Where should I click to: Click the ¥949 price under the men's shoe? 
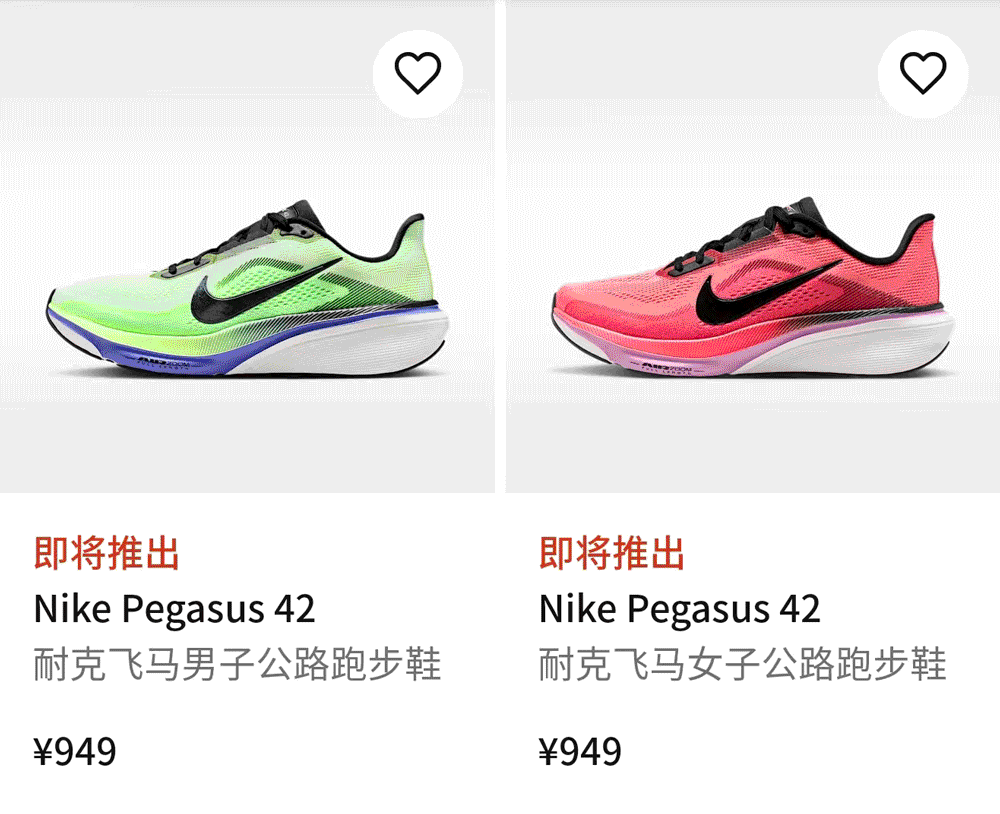[75, 751]
